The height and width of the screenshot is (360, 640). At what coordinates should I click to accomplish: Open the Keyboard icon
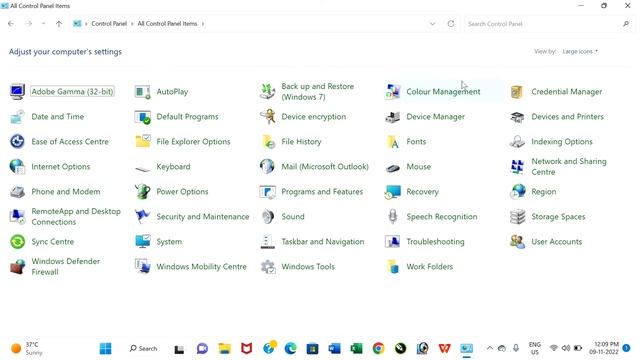[x=142, y=168]
